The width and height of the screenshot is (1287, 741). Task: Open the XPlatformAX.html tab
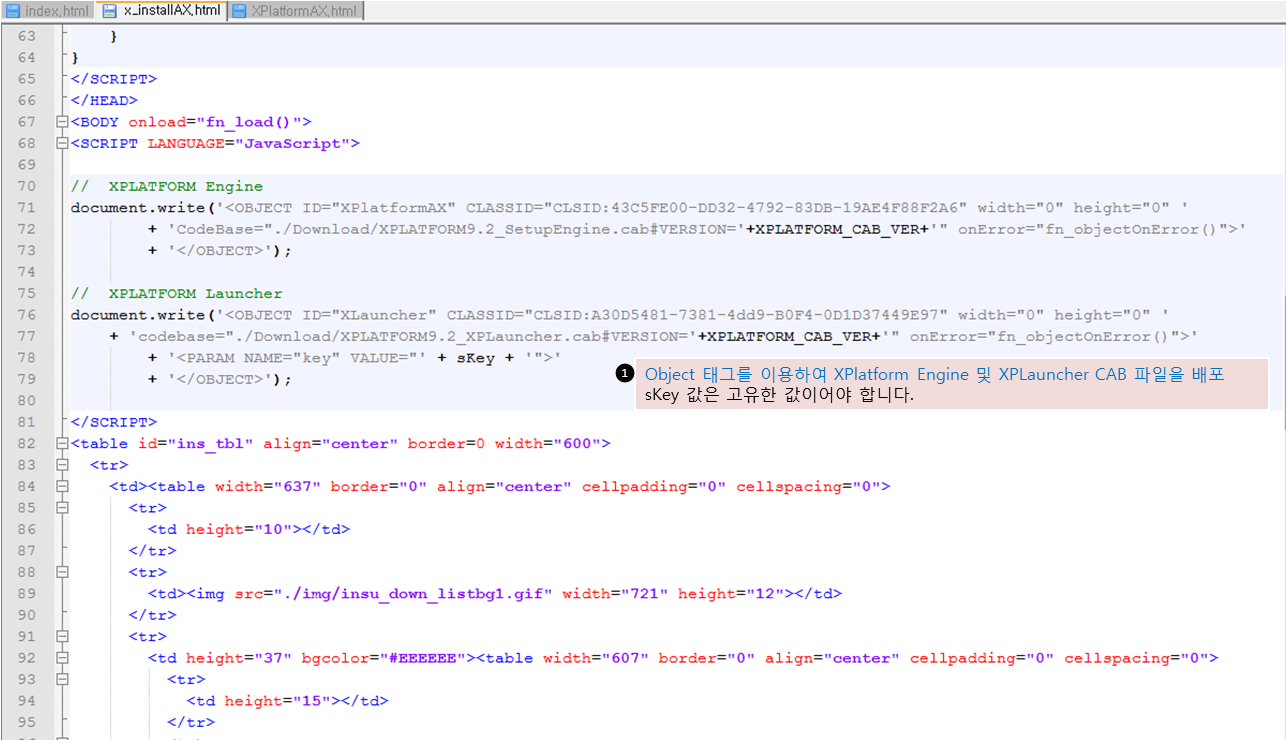(304, 12)
